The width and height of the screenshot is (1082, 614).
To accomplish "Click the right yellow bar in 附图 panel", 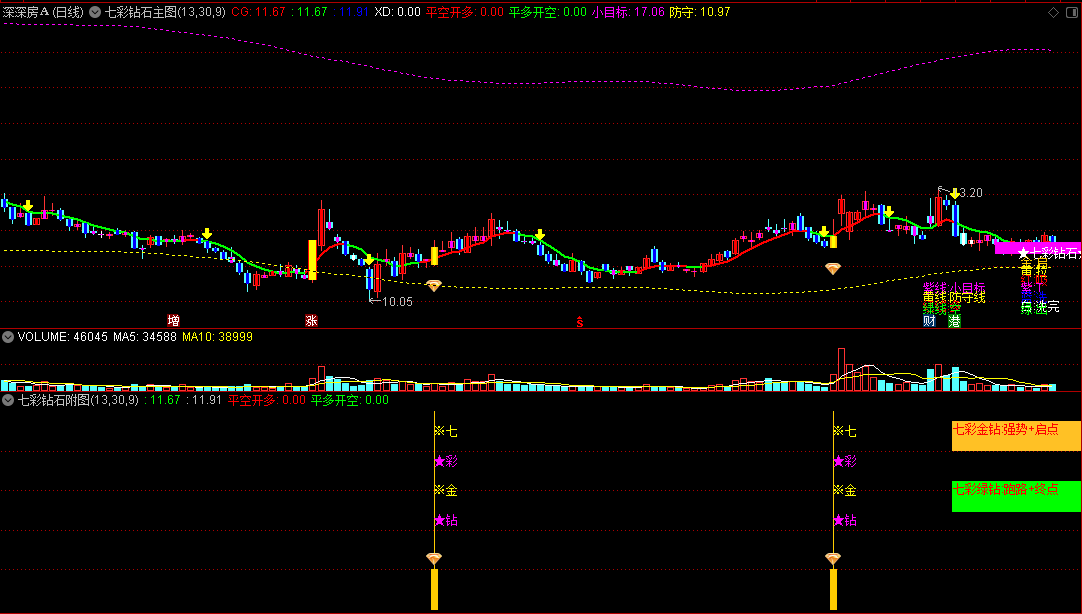I will (833, 589).
